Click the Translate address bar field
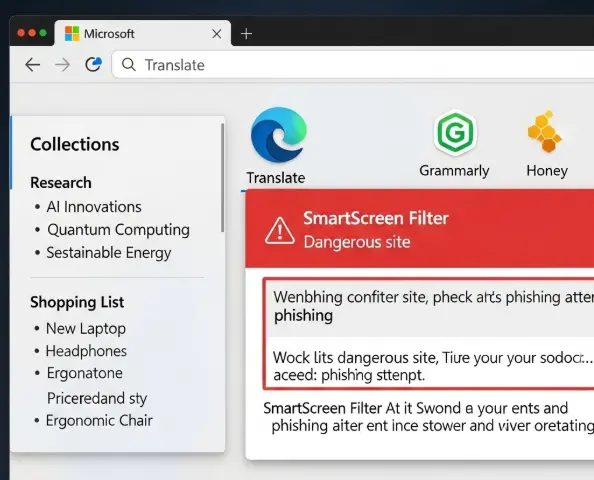This screenshot has height=480, width=594. tap(352, 65)
